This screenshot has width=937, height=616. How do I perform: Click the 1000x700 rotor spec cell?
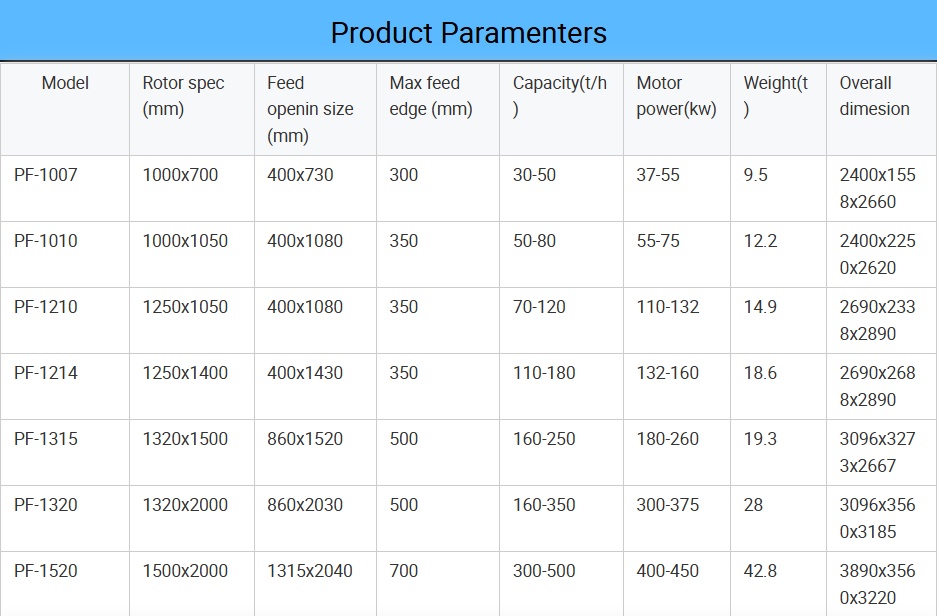(180, 175)
